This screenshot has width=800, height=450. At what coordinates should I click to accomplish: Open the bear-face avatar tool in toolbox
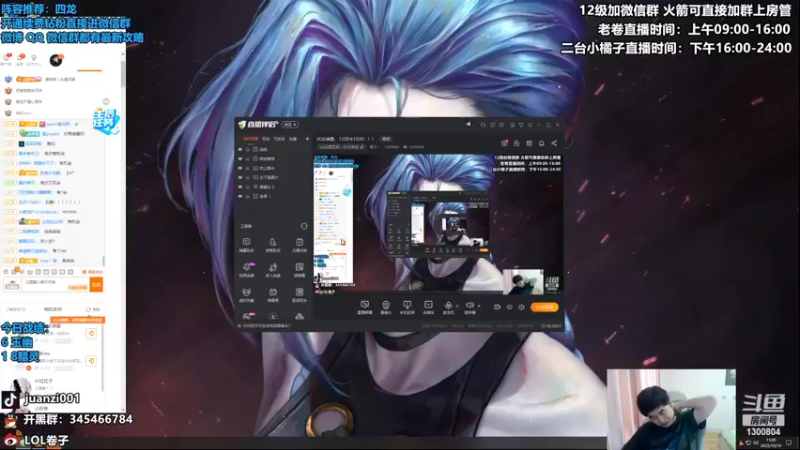coord(246,292)
